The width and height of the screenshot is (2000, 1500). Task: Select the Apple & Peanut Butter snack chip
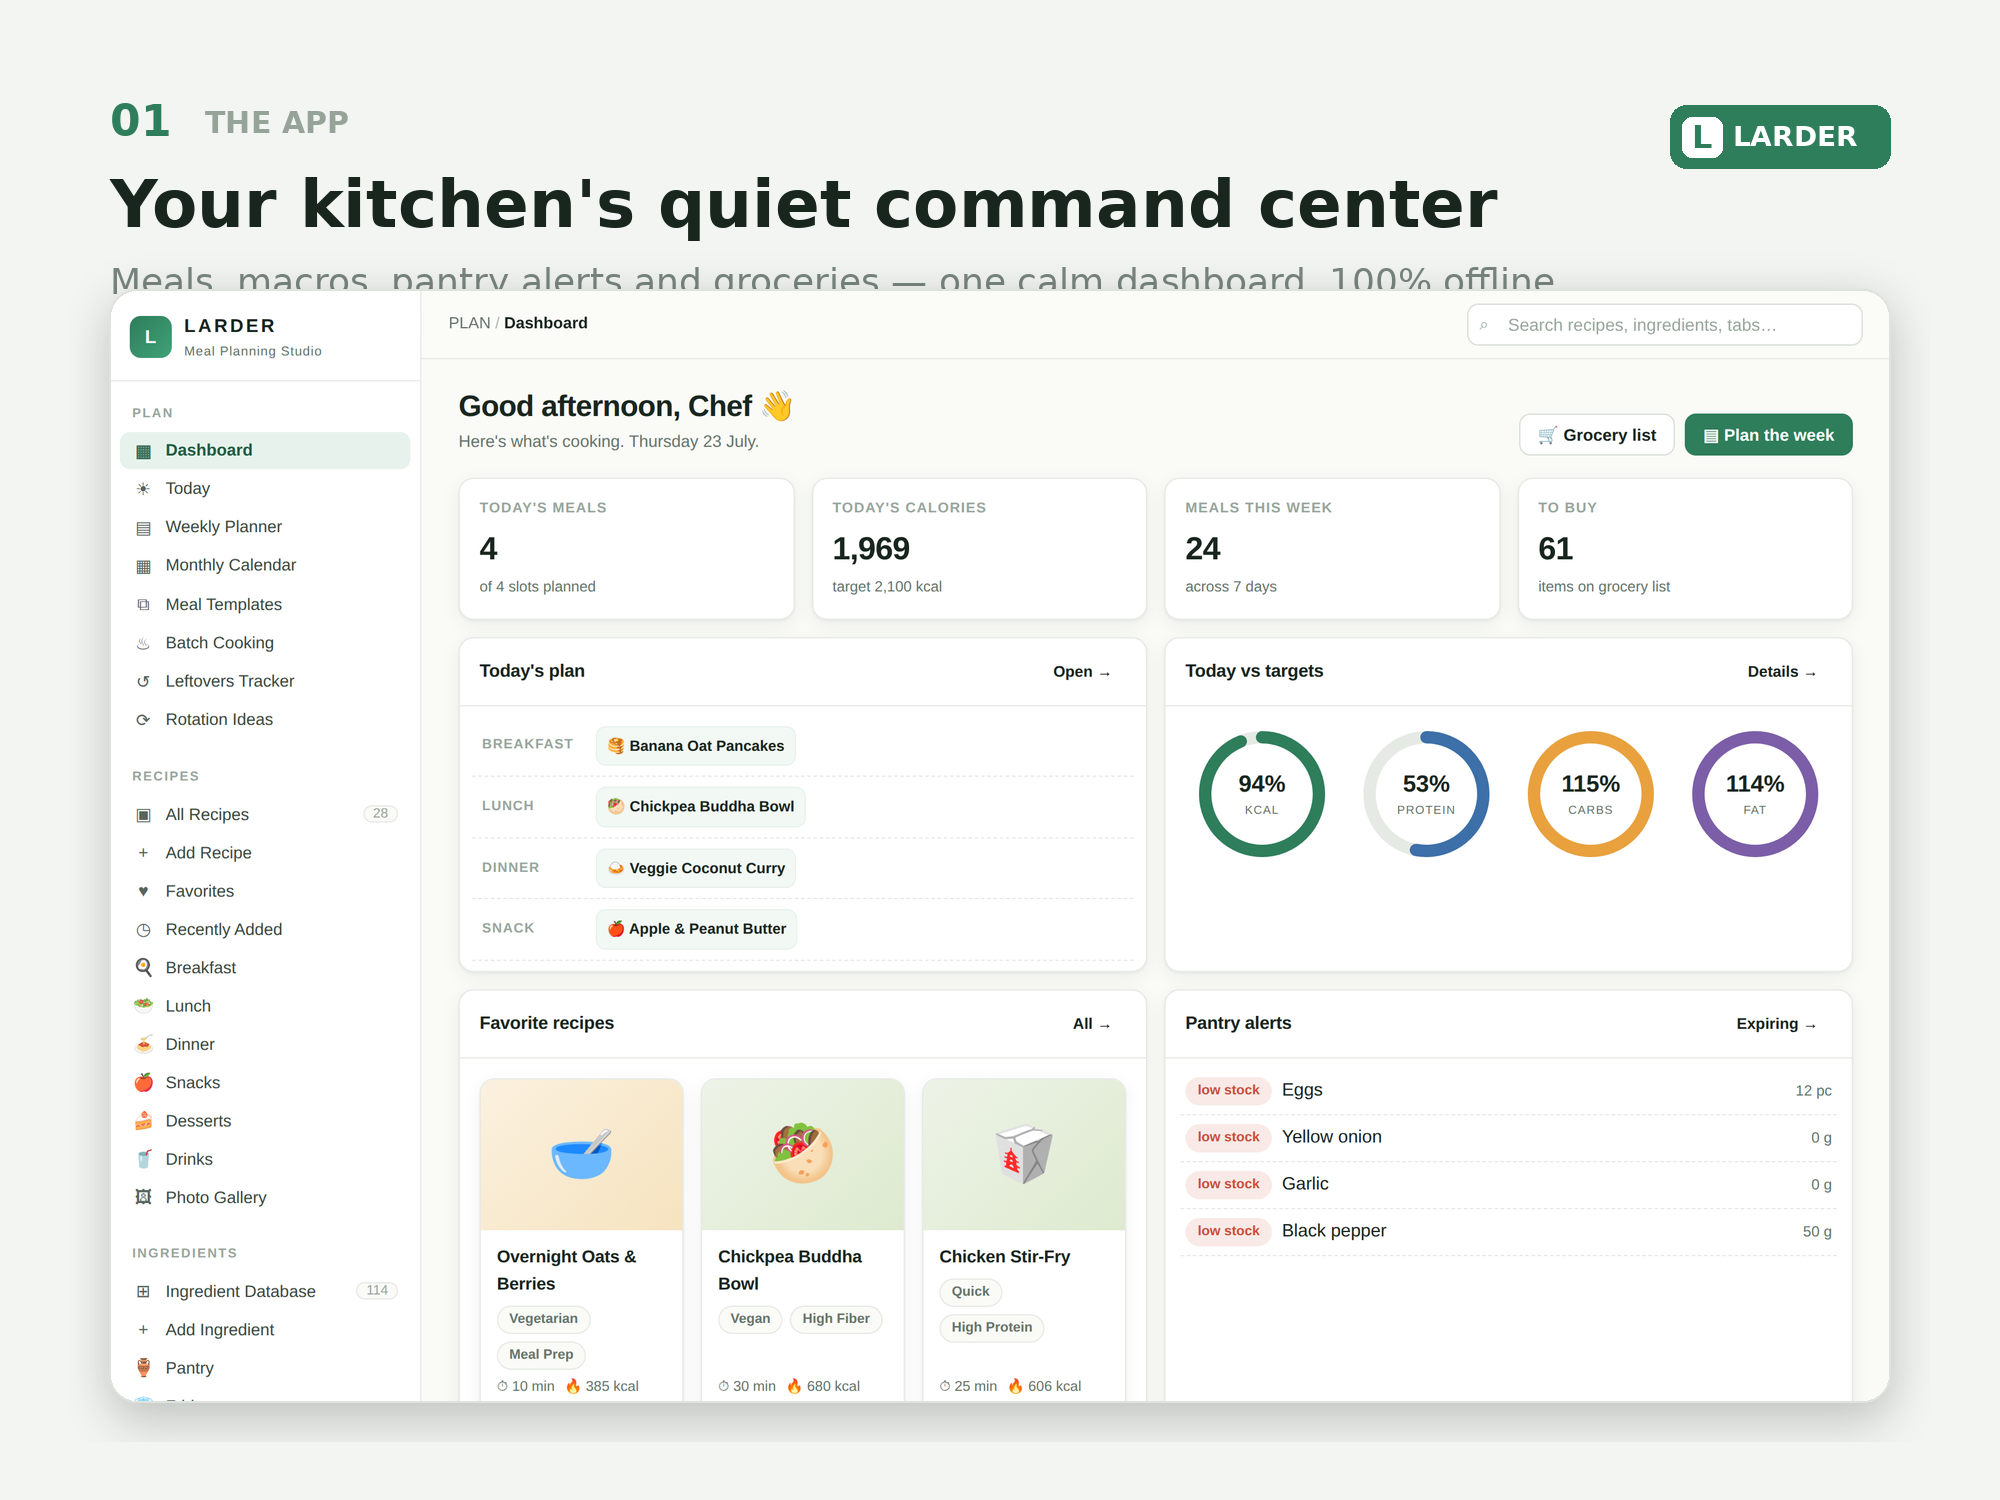tap(697, 929)
